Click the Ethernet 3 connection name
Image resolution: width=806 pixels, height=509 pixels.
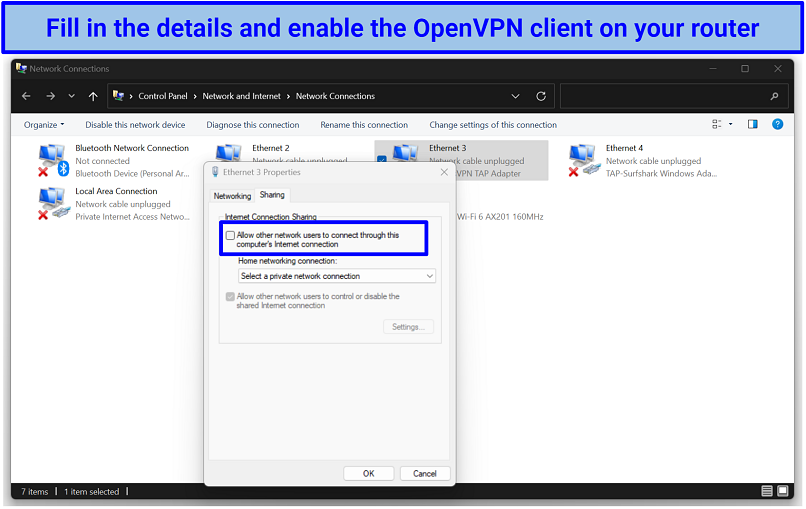(447, 148)
